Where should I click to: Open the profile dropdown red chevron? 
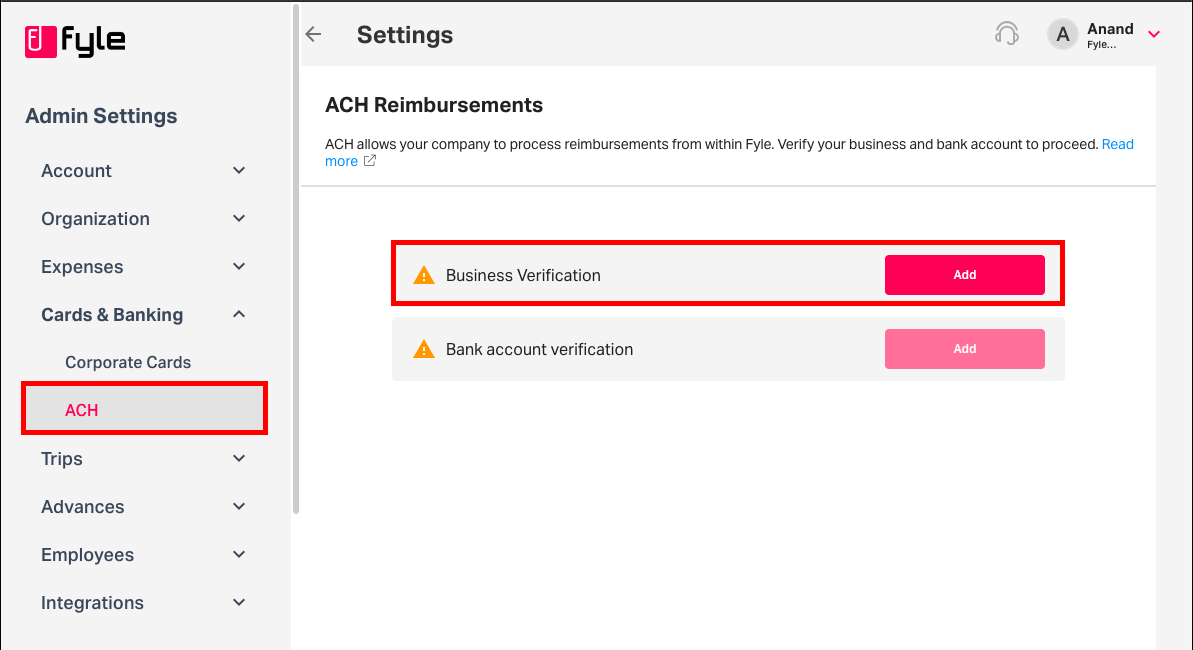tap(1154, 35)
